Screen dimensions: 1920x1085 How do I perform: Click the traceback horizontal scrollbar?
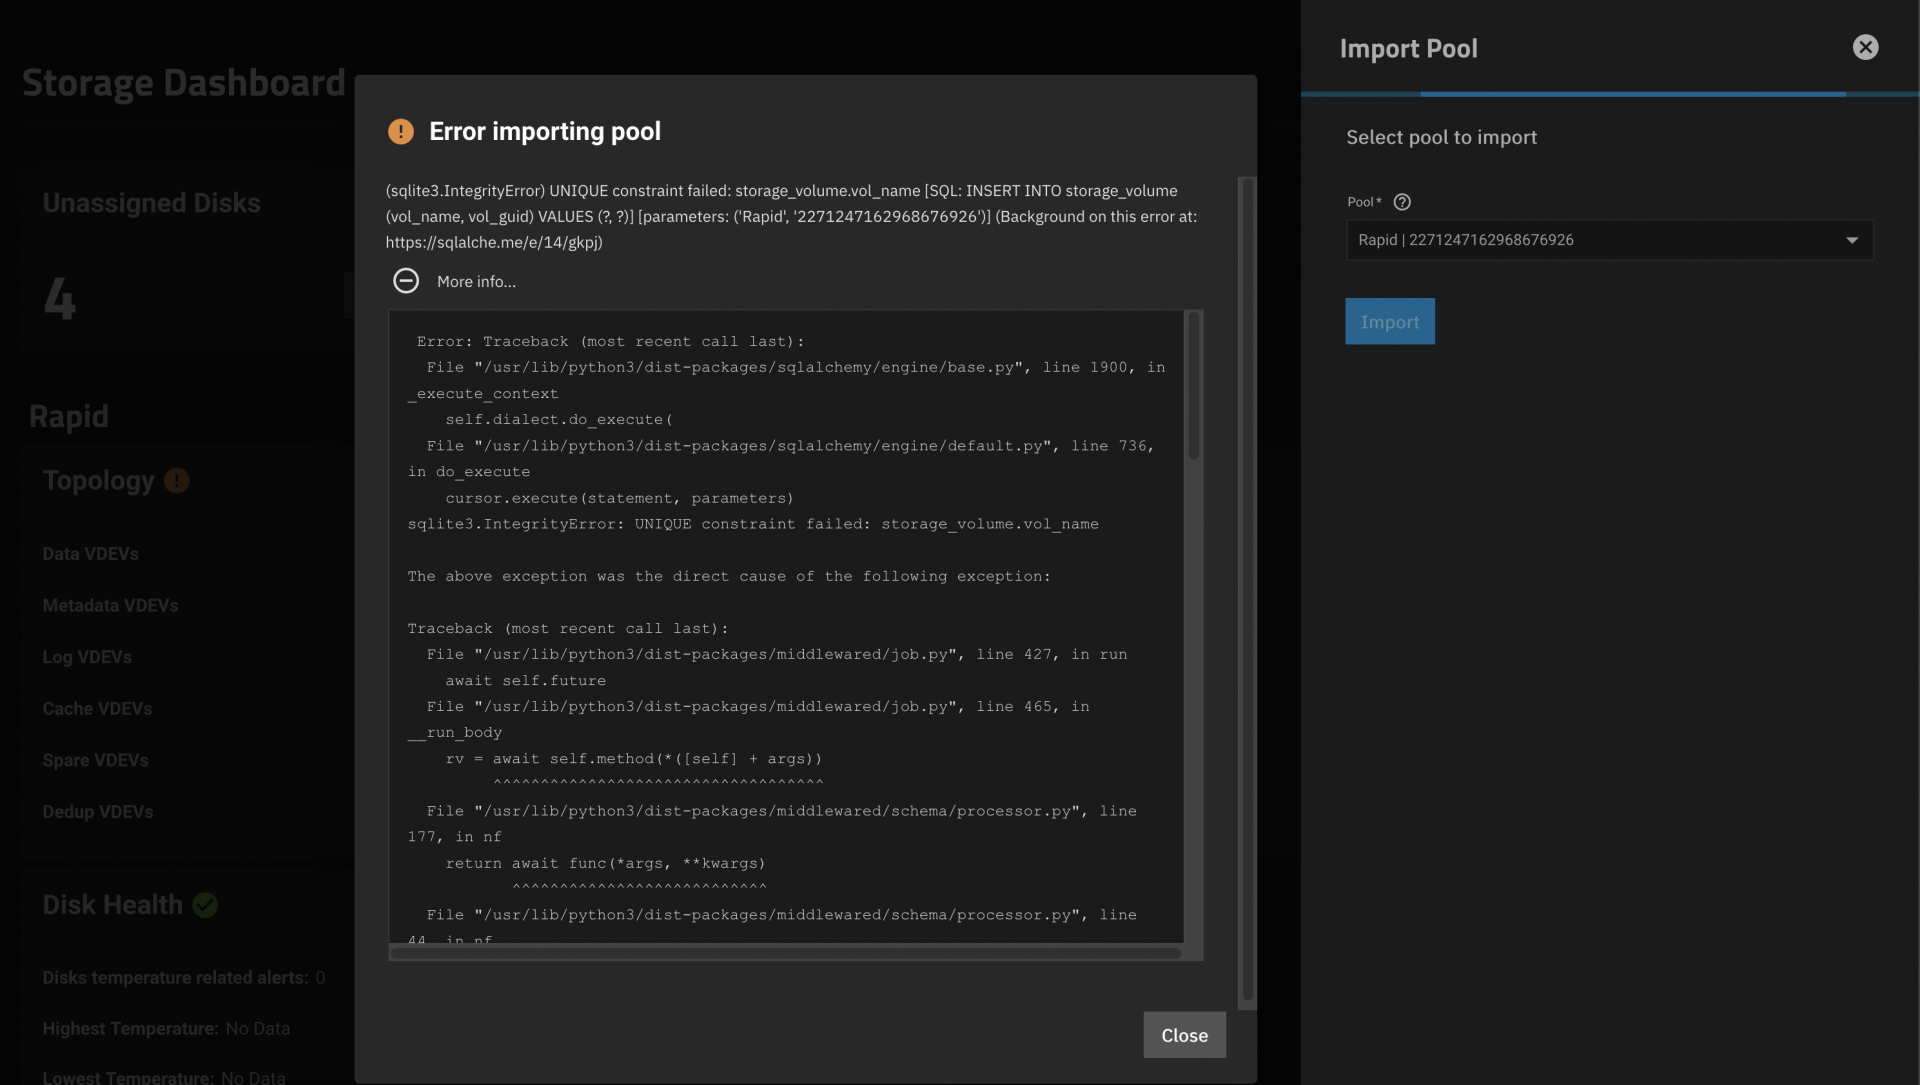(785, 953)
